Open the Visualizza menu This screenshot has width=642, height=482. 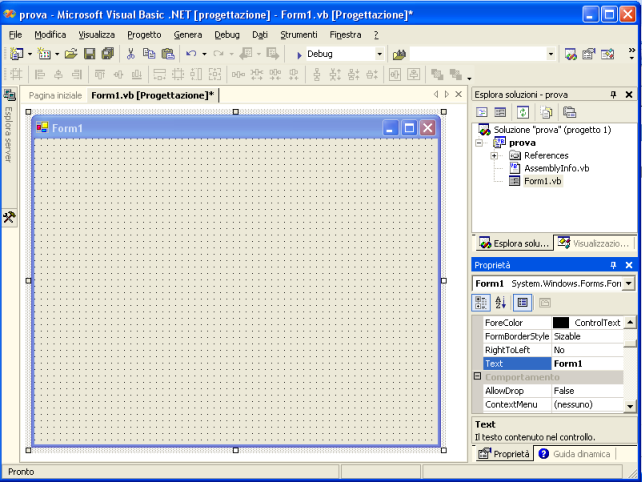coord(97,35)
